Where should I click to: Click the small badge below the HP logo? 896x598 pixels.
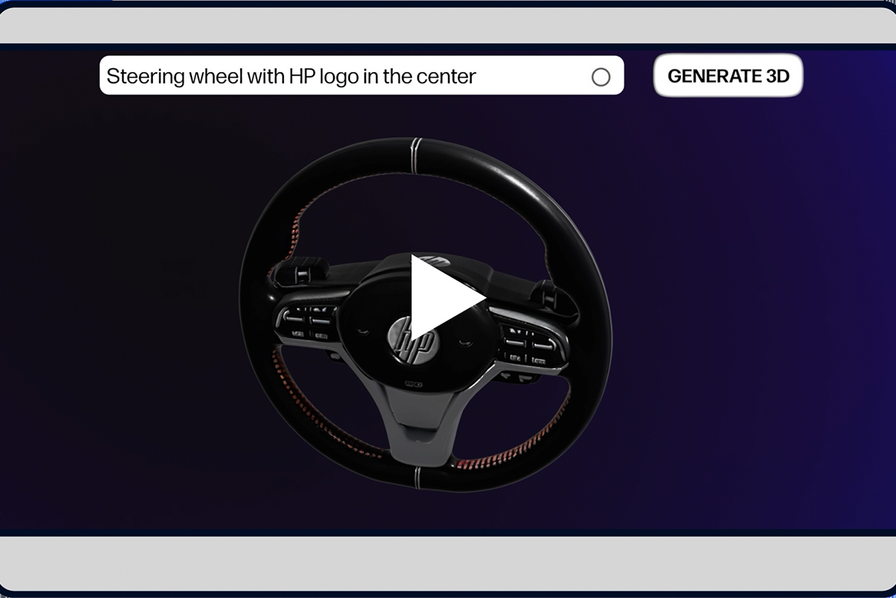pos(414,383)
